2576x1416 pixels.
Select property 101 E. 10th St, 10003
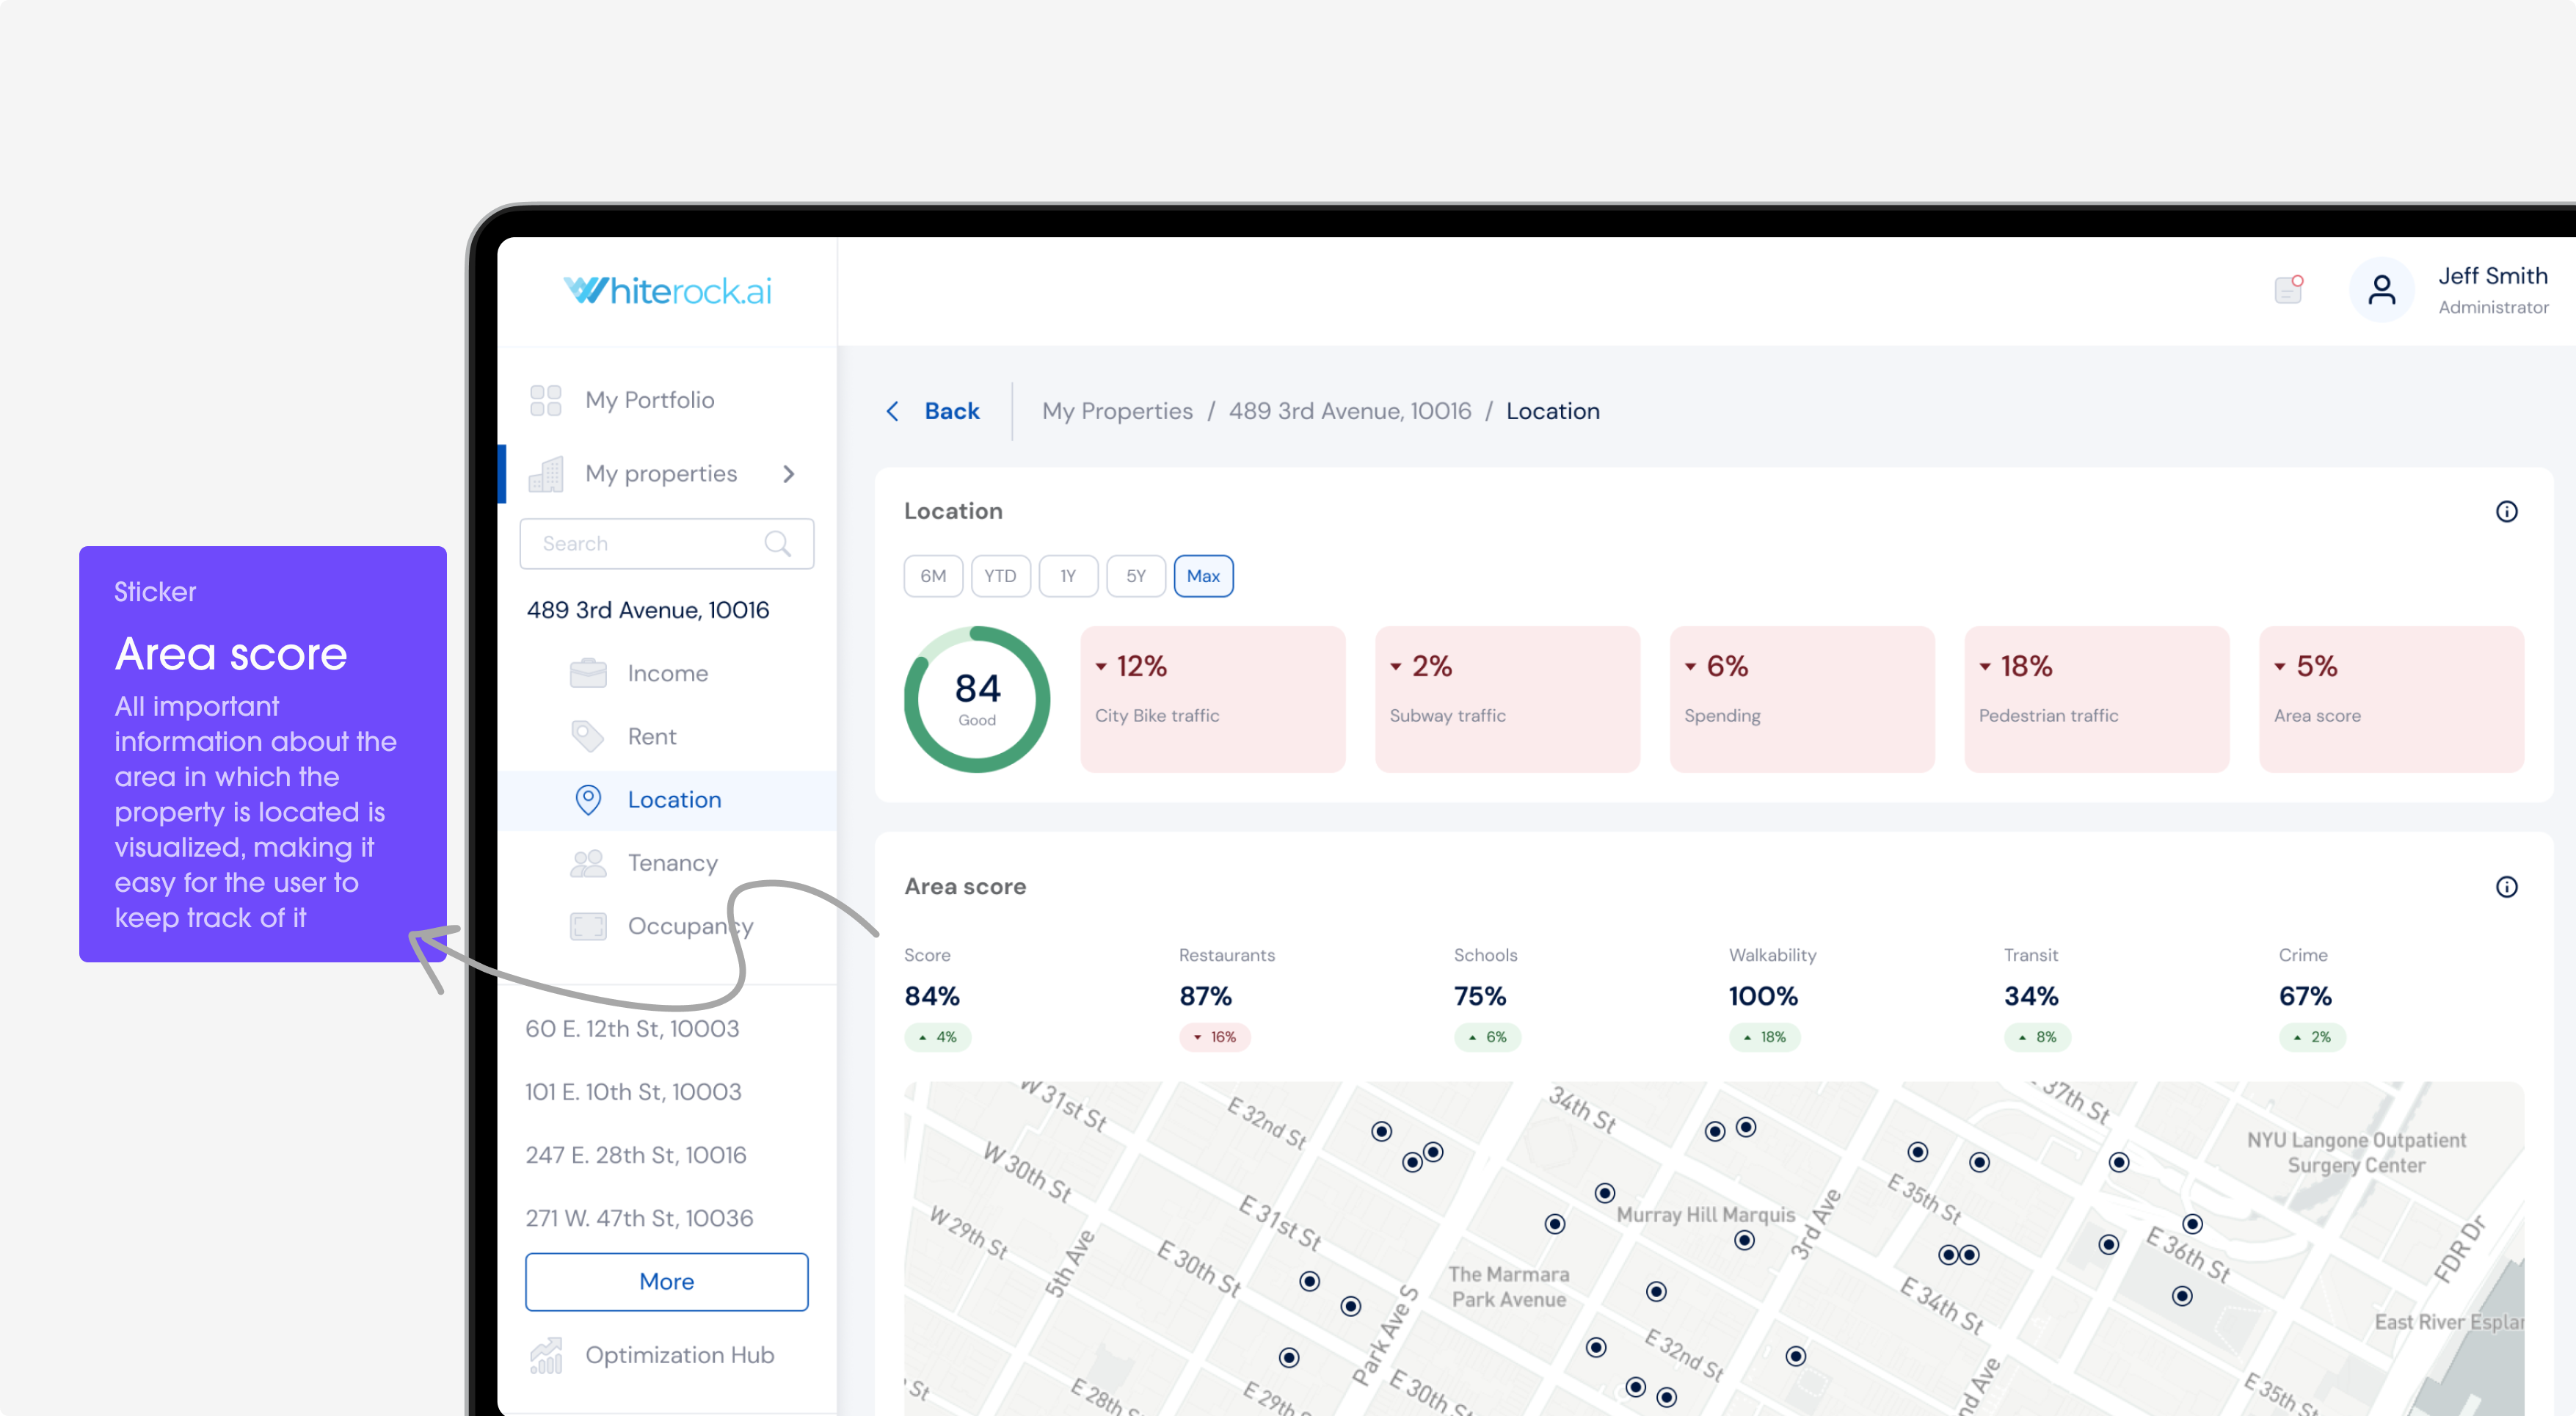(x=633, y=1091)
